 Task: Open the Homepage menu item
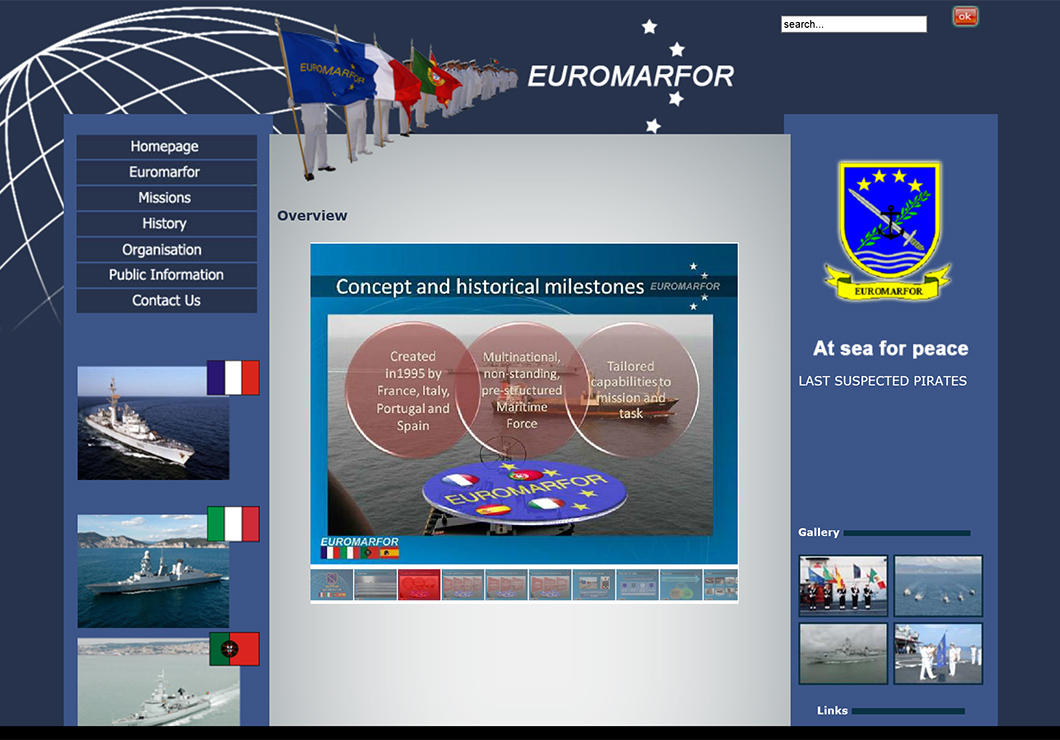(166, 147)
